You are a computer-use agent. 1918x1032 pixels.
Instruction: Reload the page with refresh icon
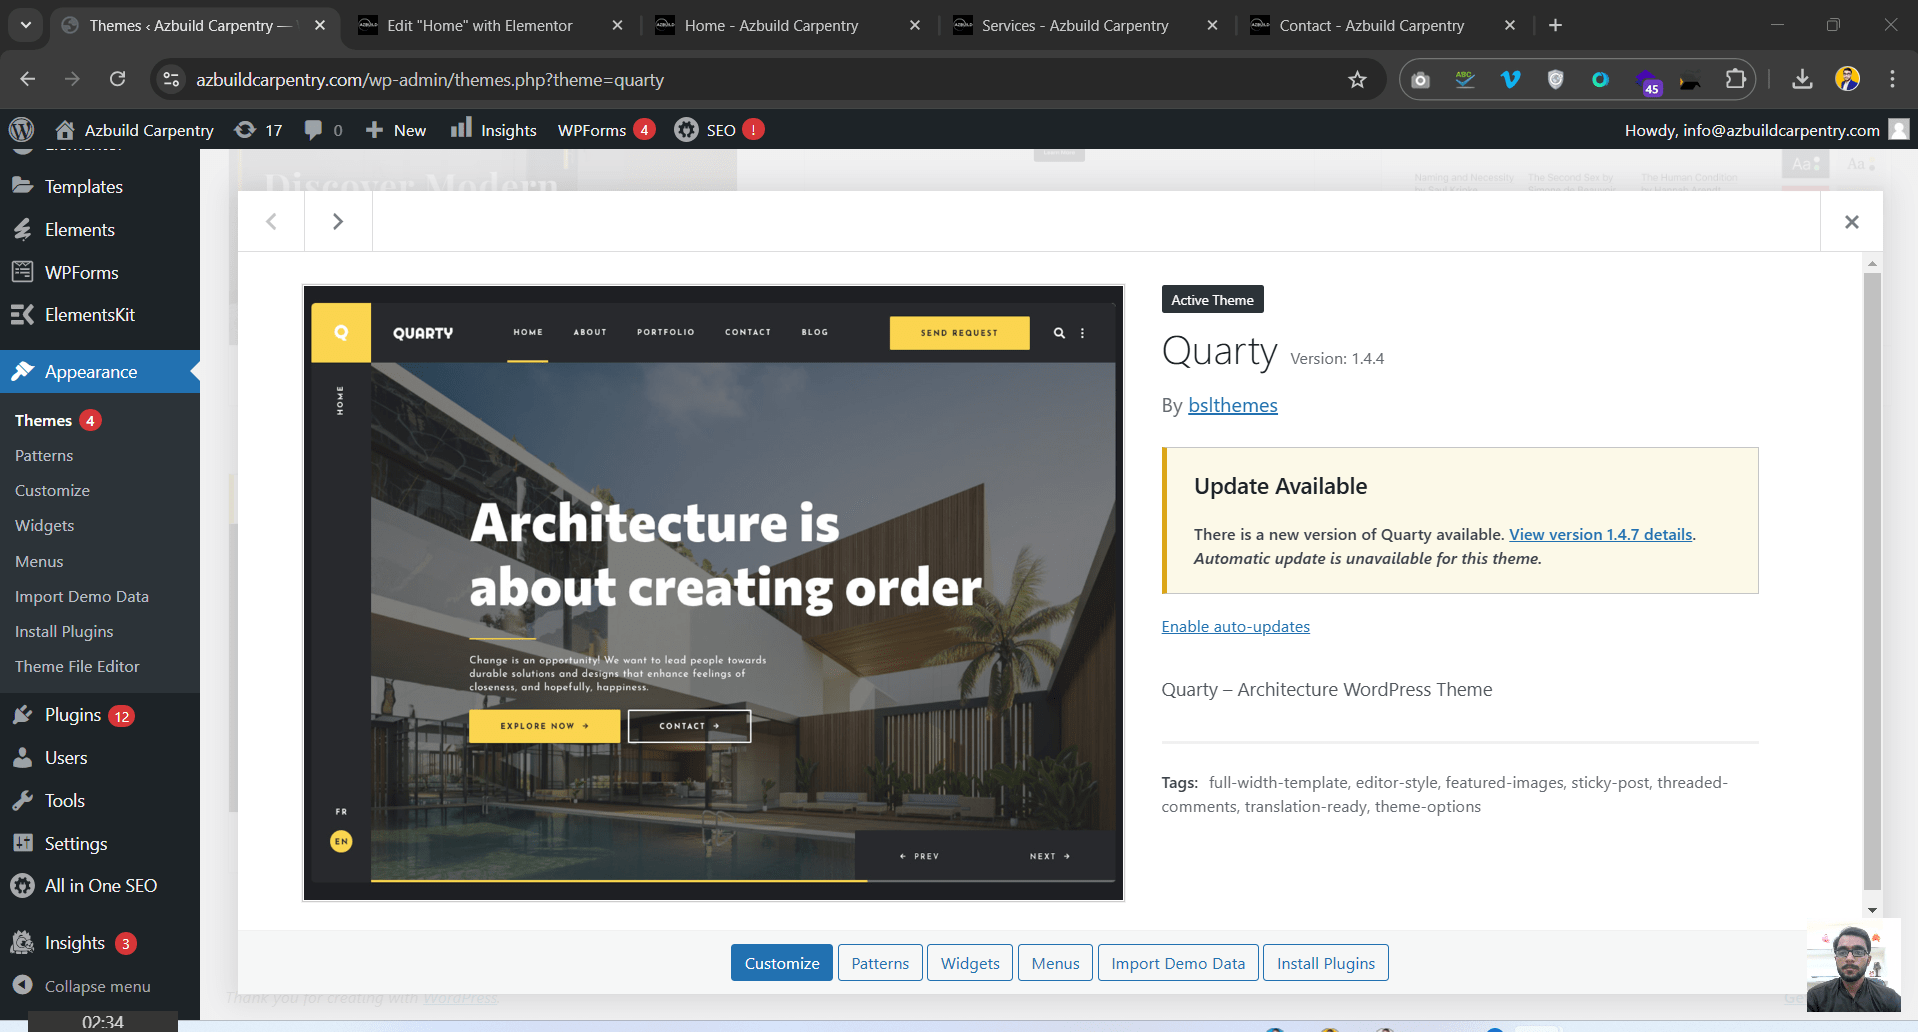(117, 79)
